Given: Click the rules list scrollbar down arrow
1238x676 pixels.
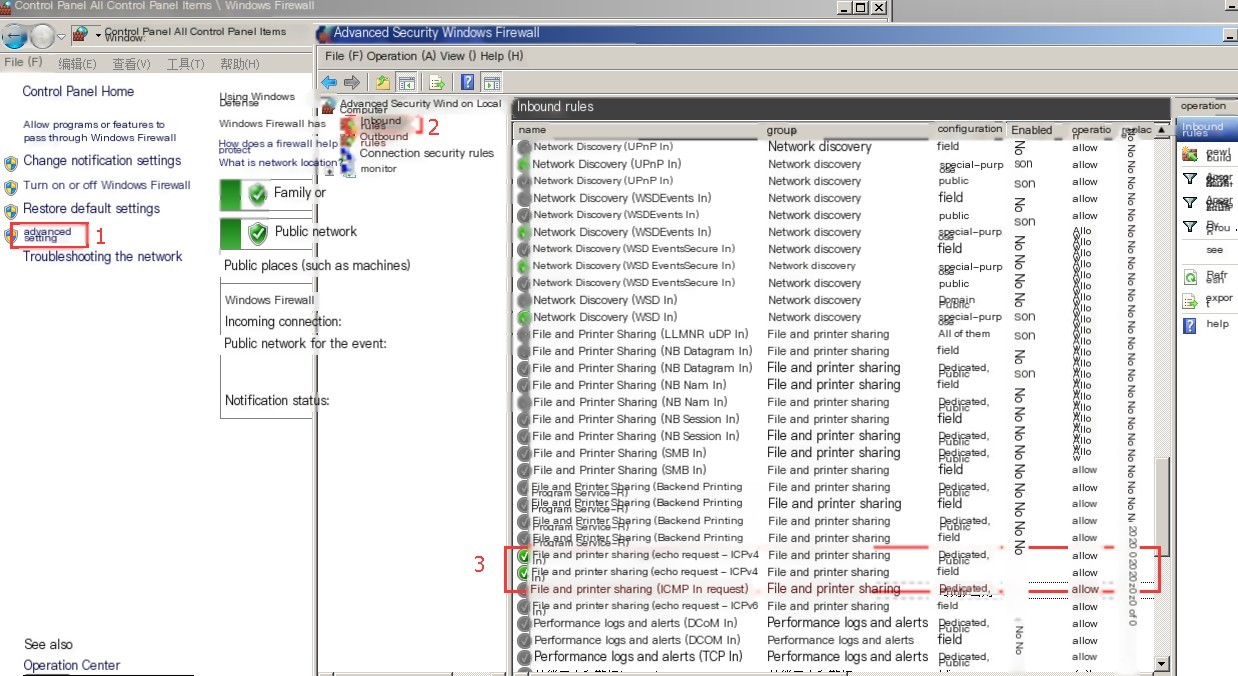Looking at the screenshot, I should tap(1161, 664).
